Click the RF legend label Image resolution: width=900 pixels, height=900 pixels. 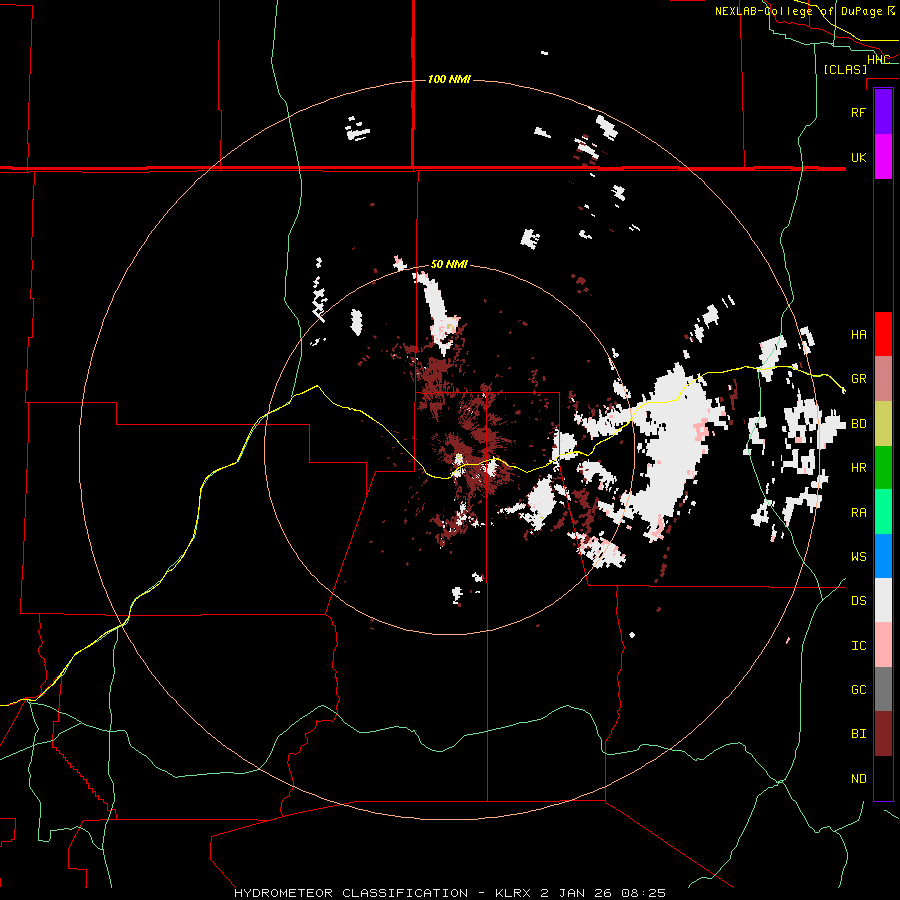pyautogui.click(x=858, y=112)
